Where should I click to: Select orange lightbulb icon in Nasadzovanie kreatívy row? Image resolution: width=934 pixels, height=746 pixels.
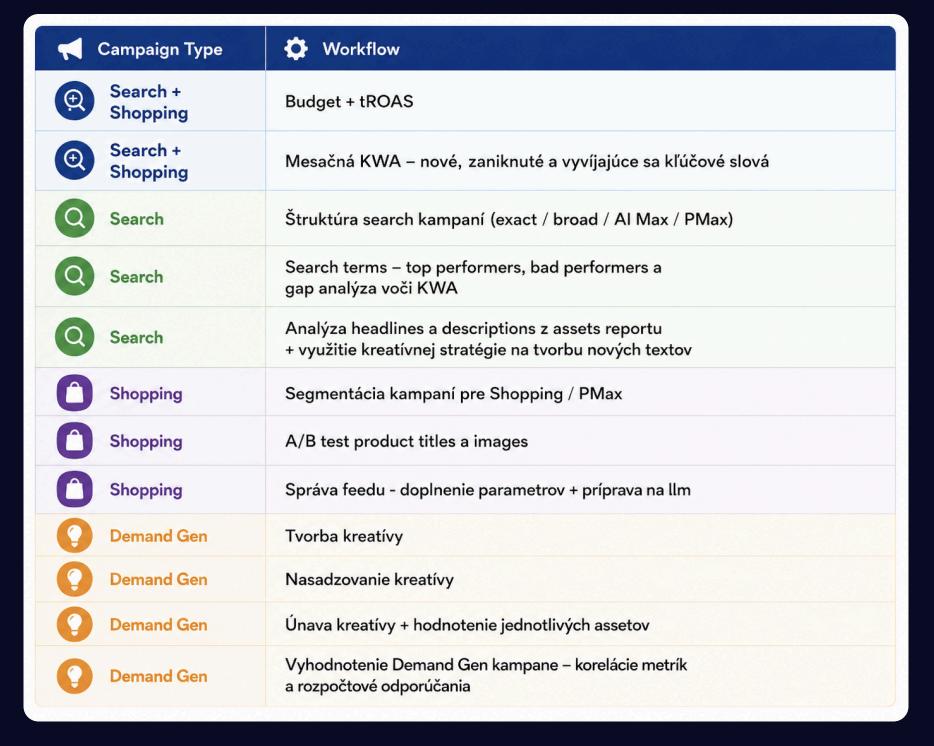pos(74,579)
